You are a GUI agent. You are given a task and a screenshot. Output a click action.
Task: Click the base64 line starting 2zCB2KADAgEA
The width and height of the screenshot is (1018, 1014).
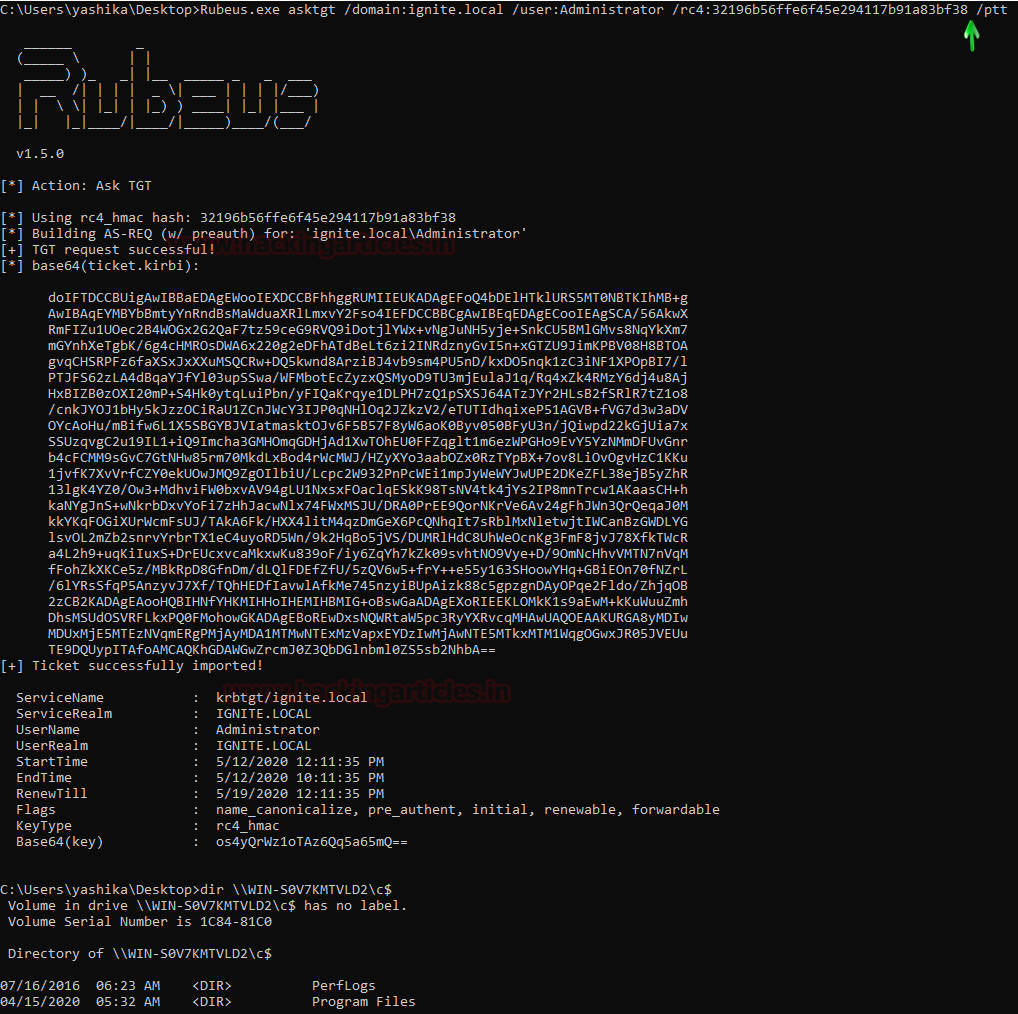pos(368,602)
